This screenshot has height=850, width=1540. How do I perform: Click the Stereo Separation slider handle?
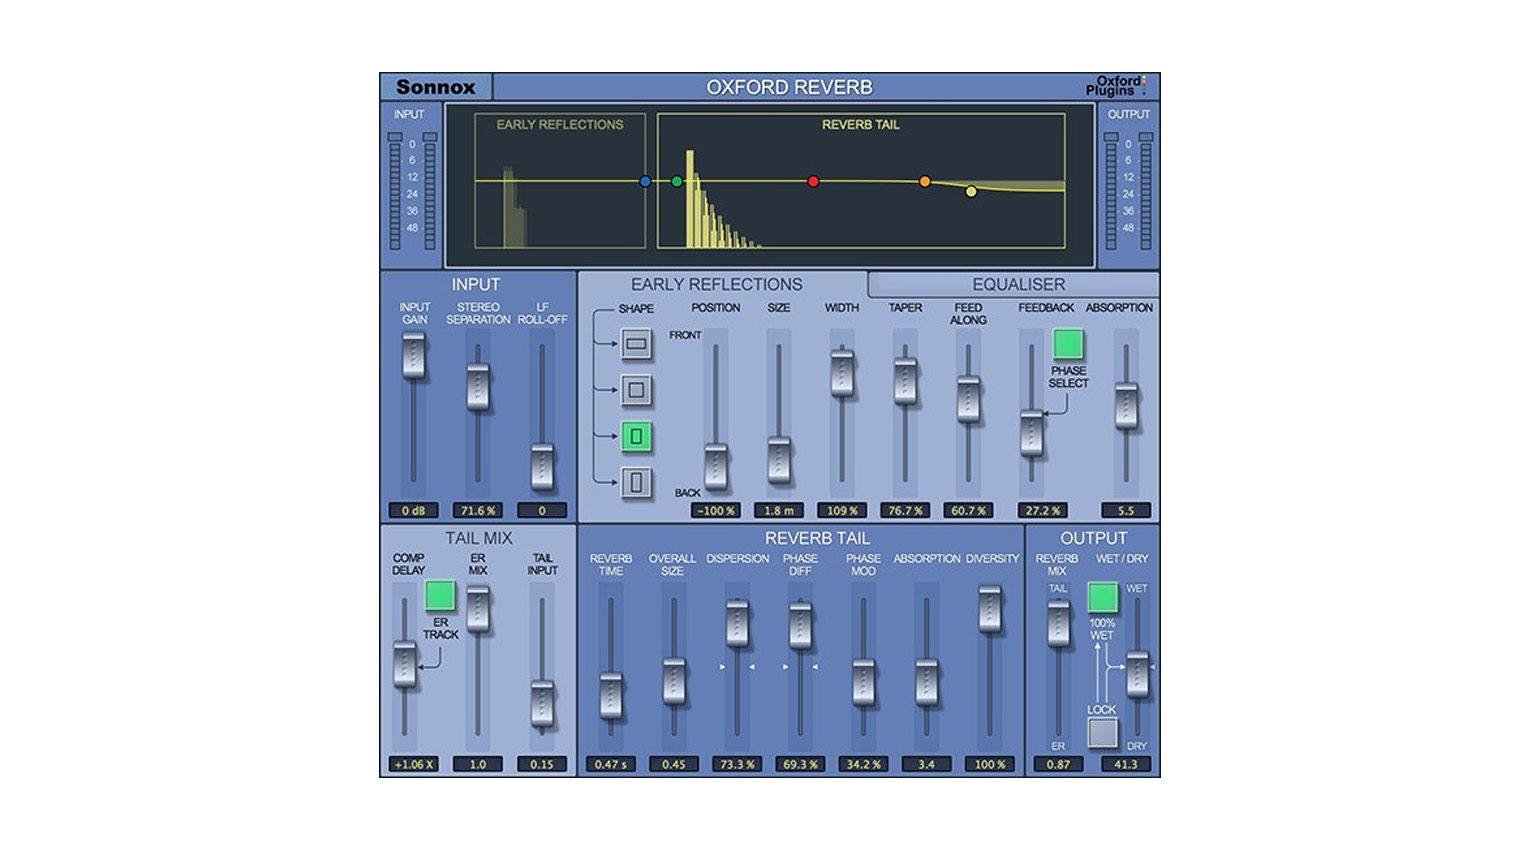478,387
